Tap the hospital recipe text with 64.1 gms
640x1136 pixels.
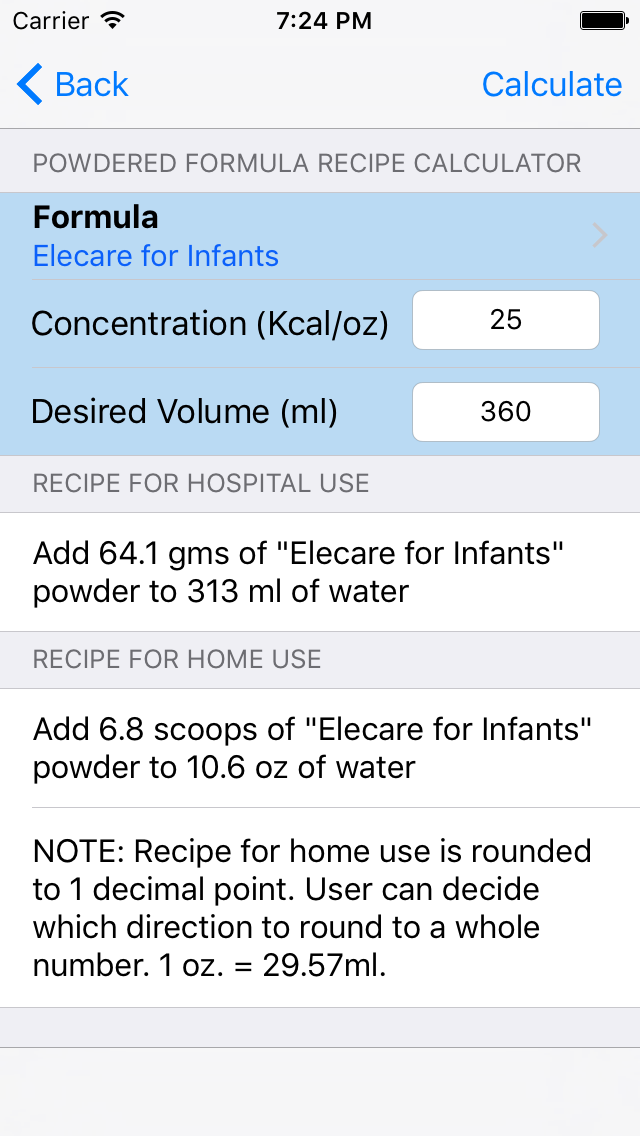point(299,572)
